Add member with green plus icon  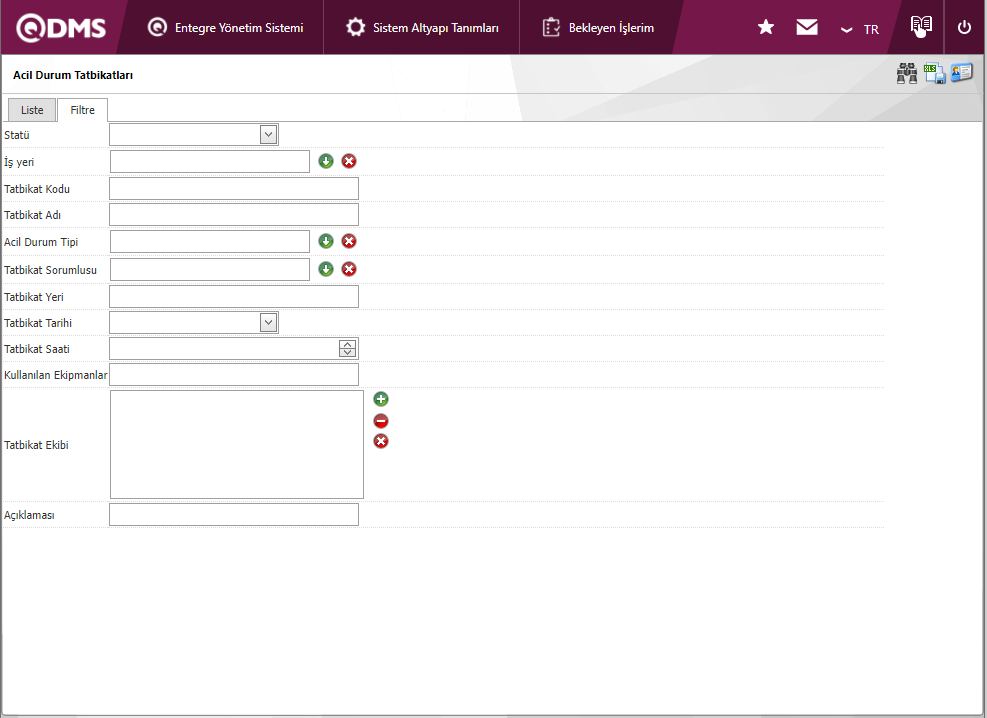(381, 399)
